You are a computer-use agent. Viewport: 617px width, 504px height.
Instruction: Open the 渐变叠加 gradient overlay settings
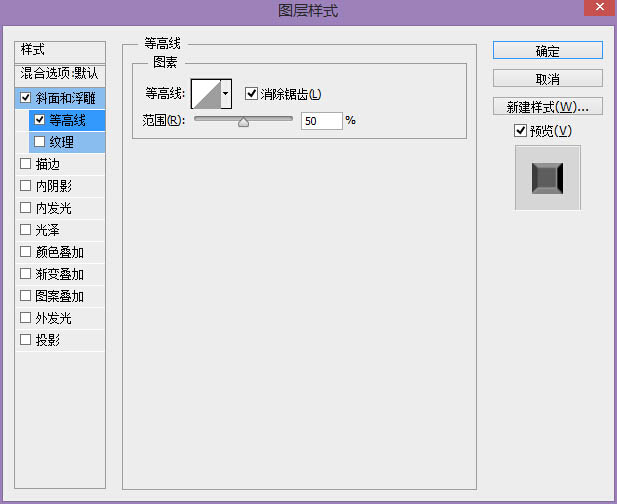point(60,274)
